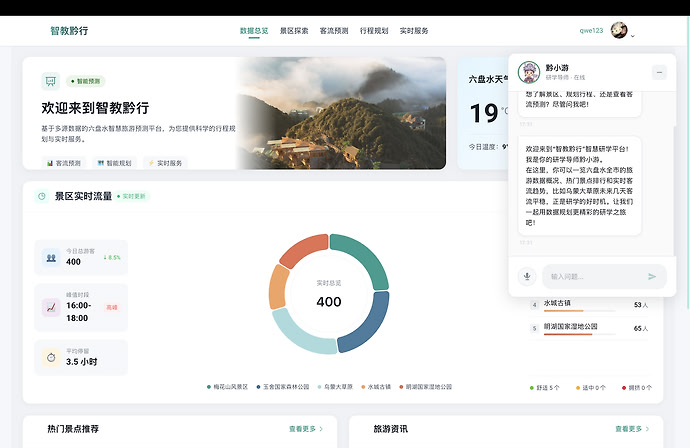This screenshot has height=448, width=690.
Task: Click the chat panel scrollbar
Action: pyautogui.click(x=674, y=189)
